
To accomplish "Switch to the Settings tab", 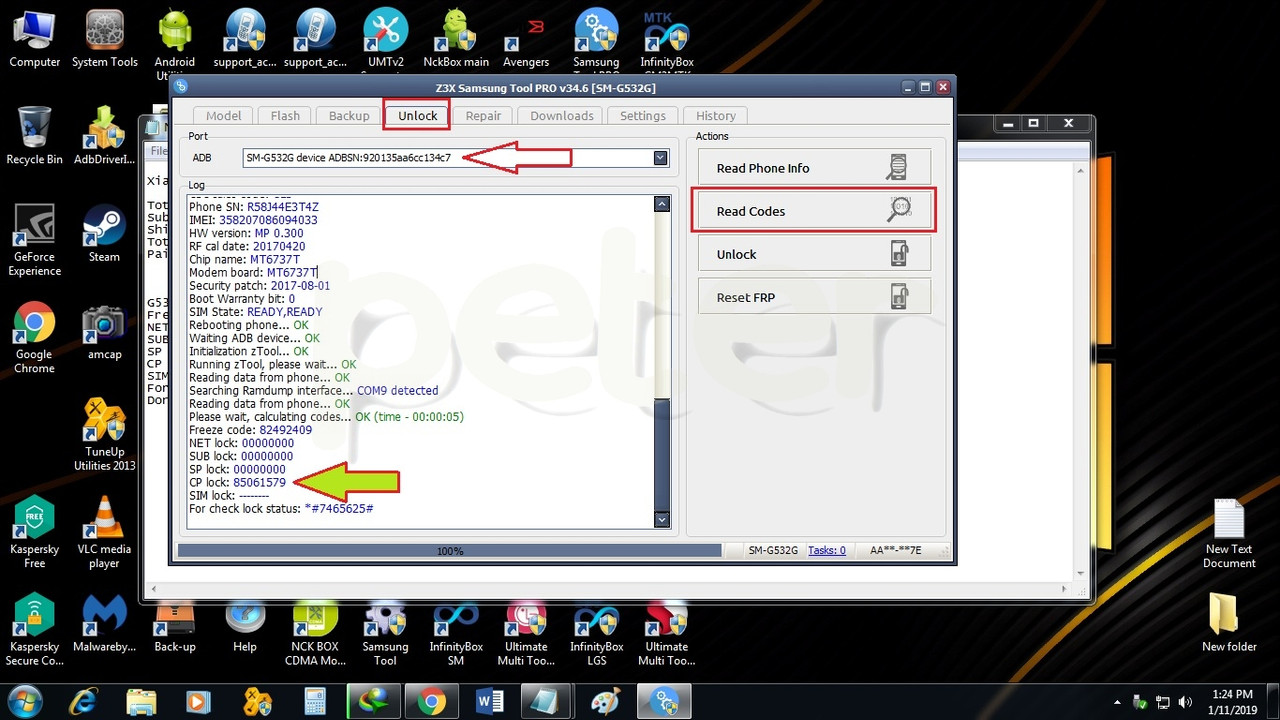I will (643, 116).
